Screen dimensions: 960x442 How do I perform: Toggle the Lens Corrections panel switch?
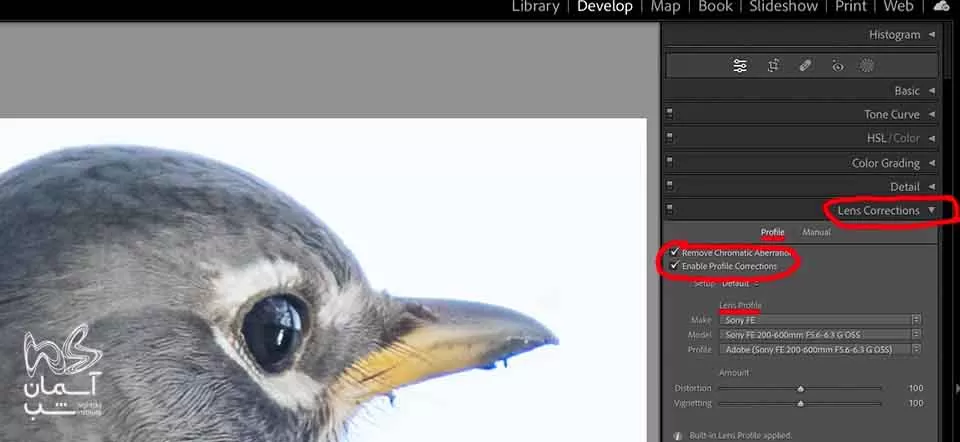click(x=669, y=210)
